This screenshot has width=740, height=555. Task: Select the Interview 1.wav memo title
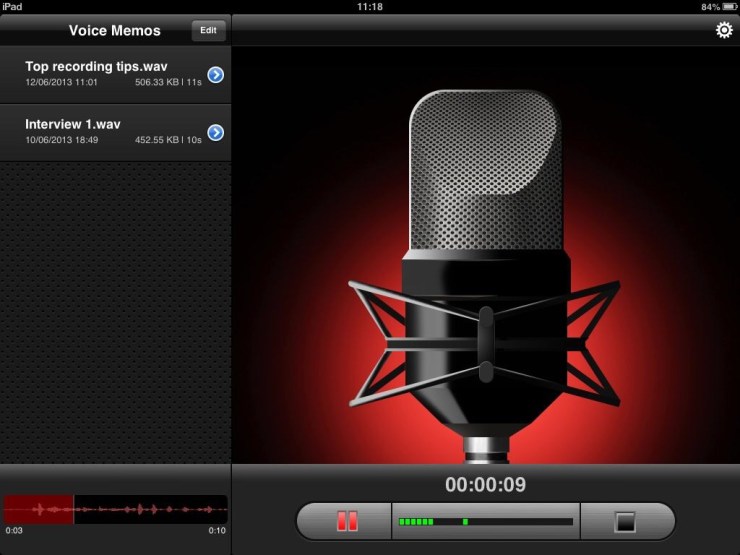pyautogui.click(x=73, y=124)
